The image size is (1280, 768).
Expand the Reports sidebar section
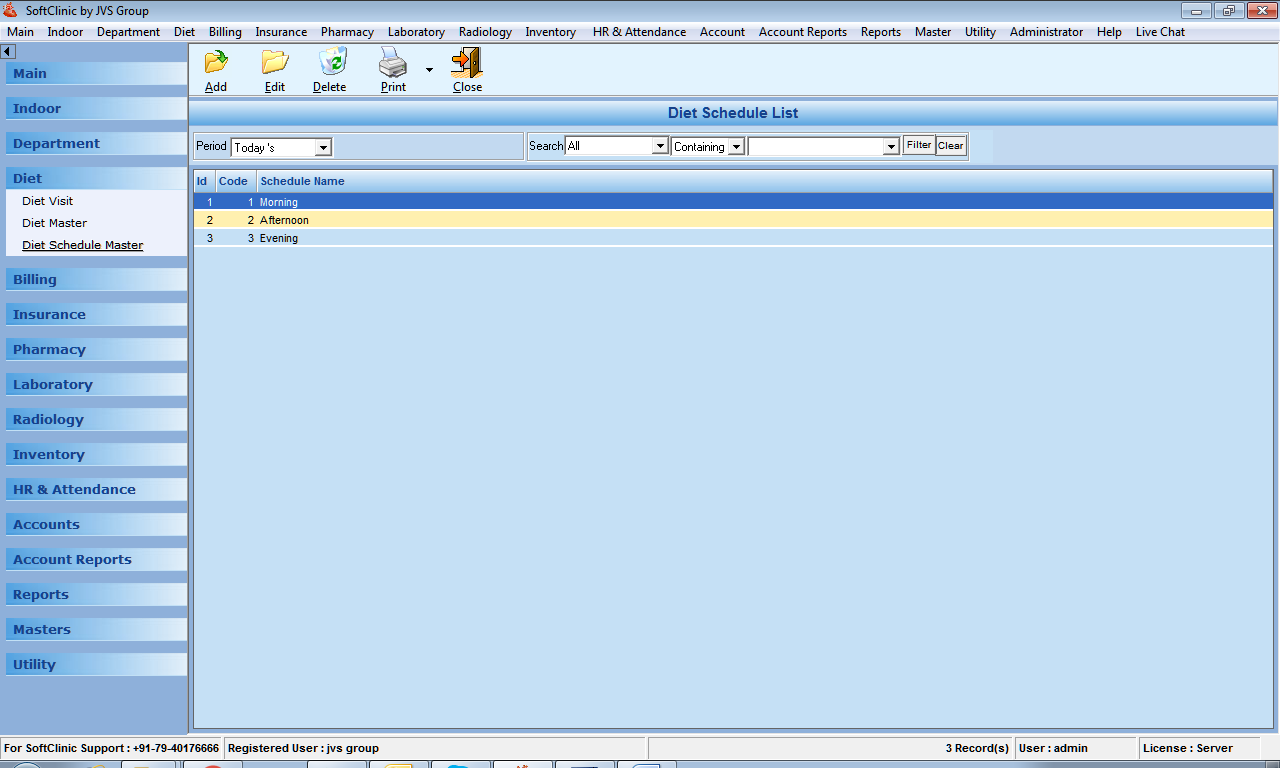pos(95,594)
